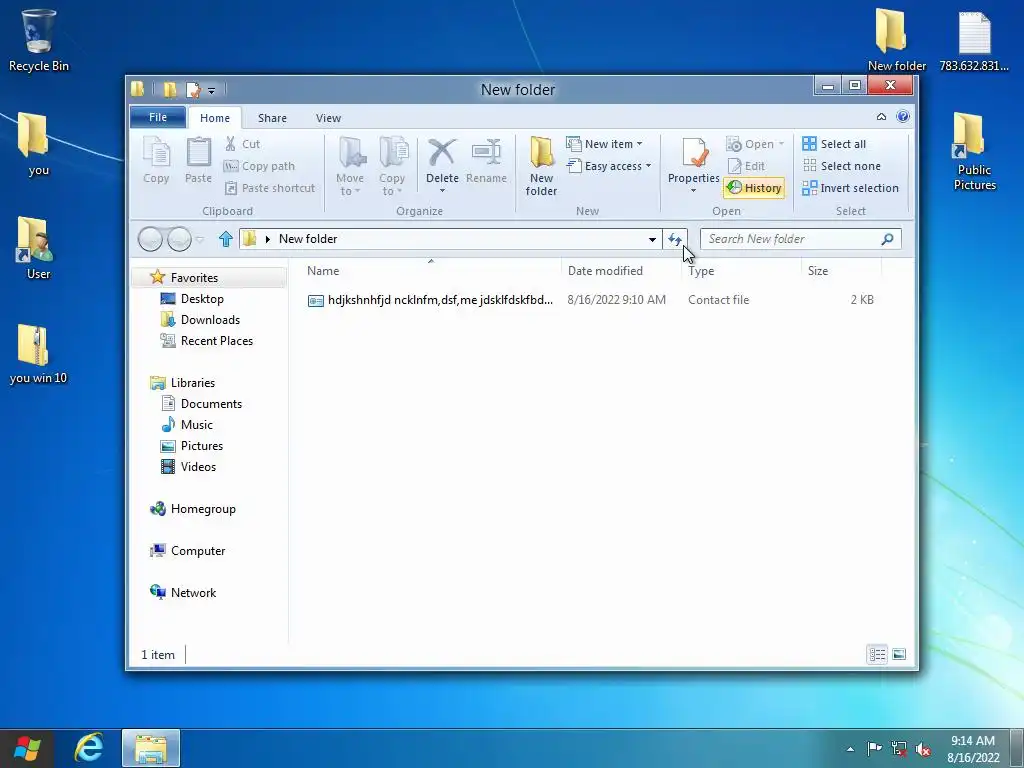Open recent locations dropdown arrow

coord(200,240)
